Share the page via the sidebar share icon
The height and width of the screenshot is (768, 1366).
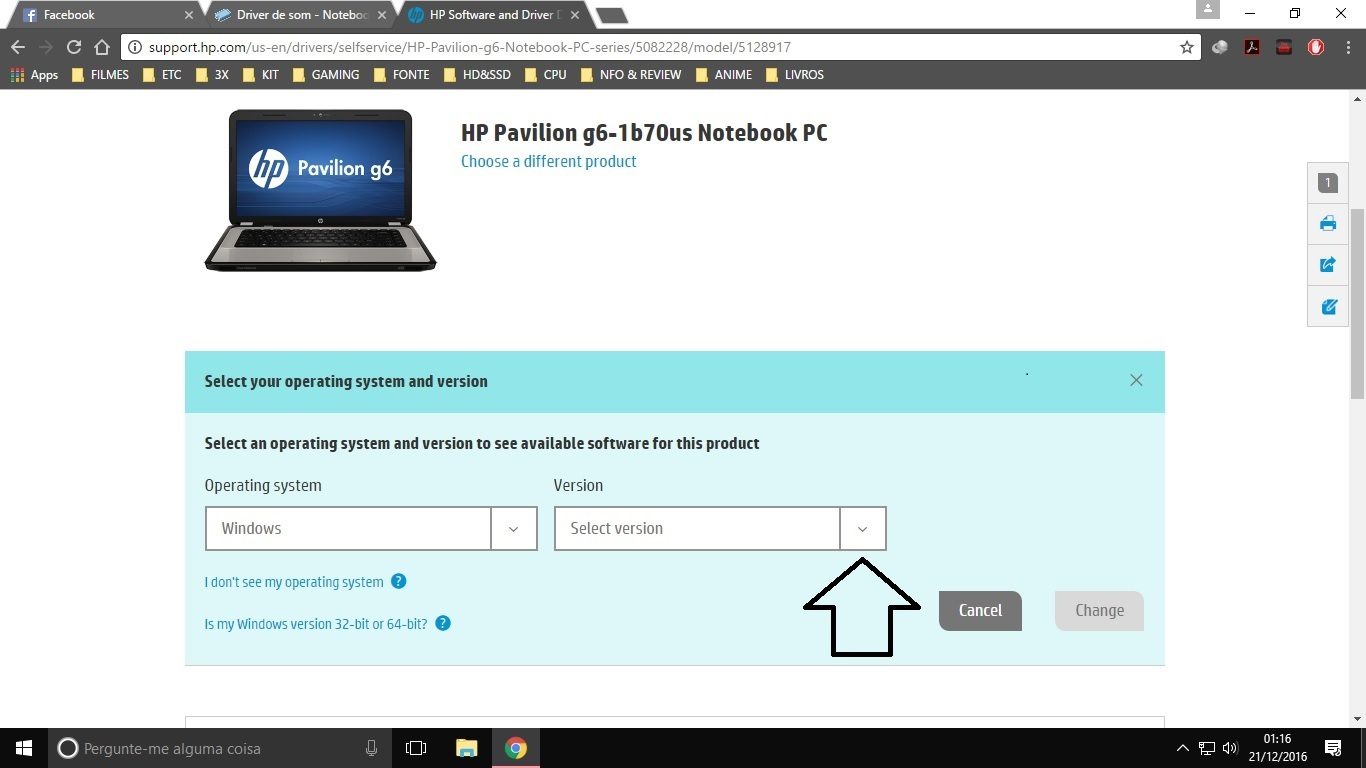[1328, 265]
